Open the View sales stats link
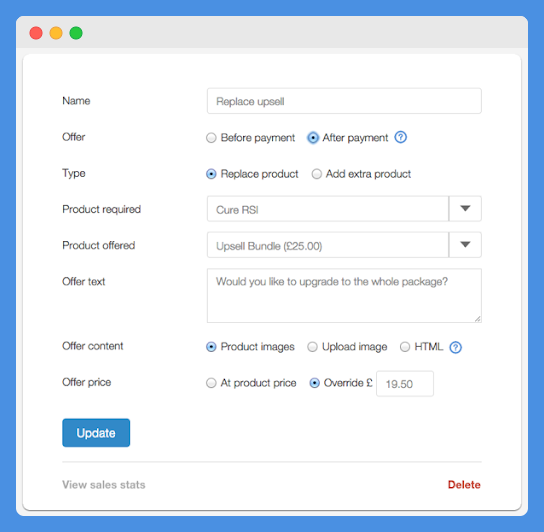This screenshot has width=544, height=532. [x=104, y=484]
